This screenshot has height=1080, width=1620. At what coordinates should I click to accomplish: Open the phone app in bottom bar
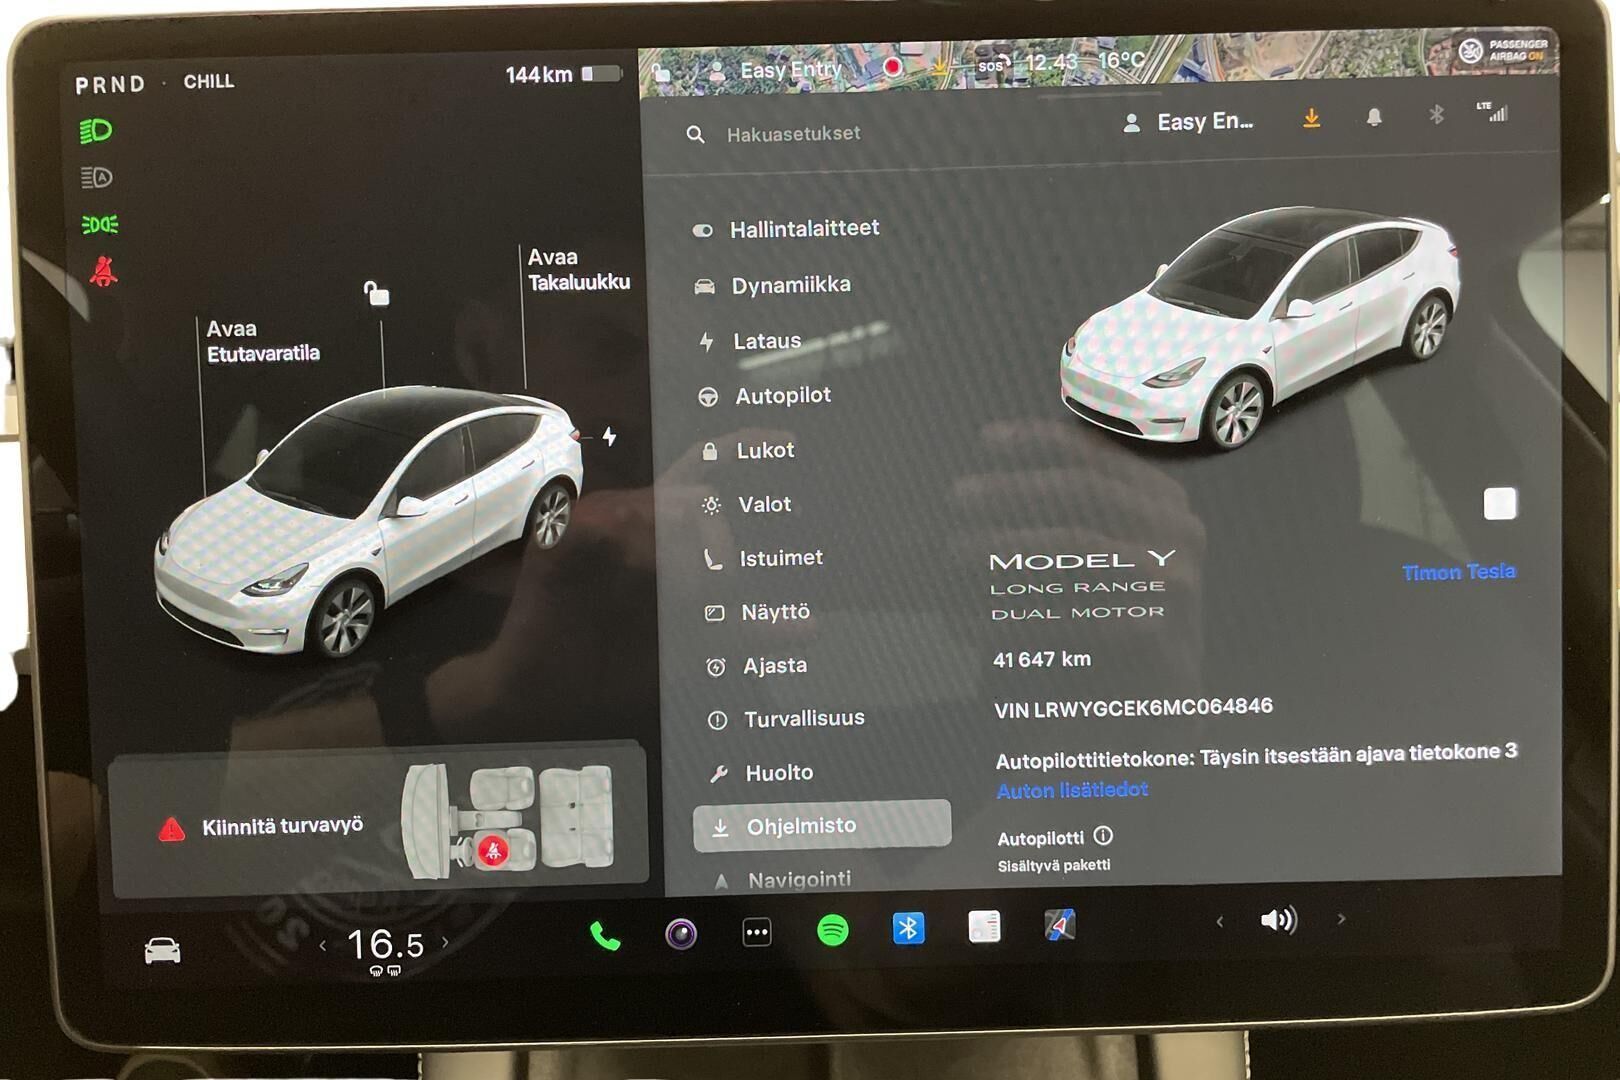point(605,935)
